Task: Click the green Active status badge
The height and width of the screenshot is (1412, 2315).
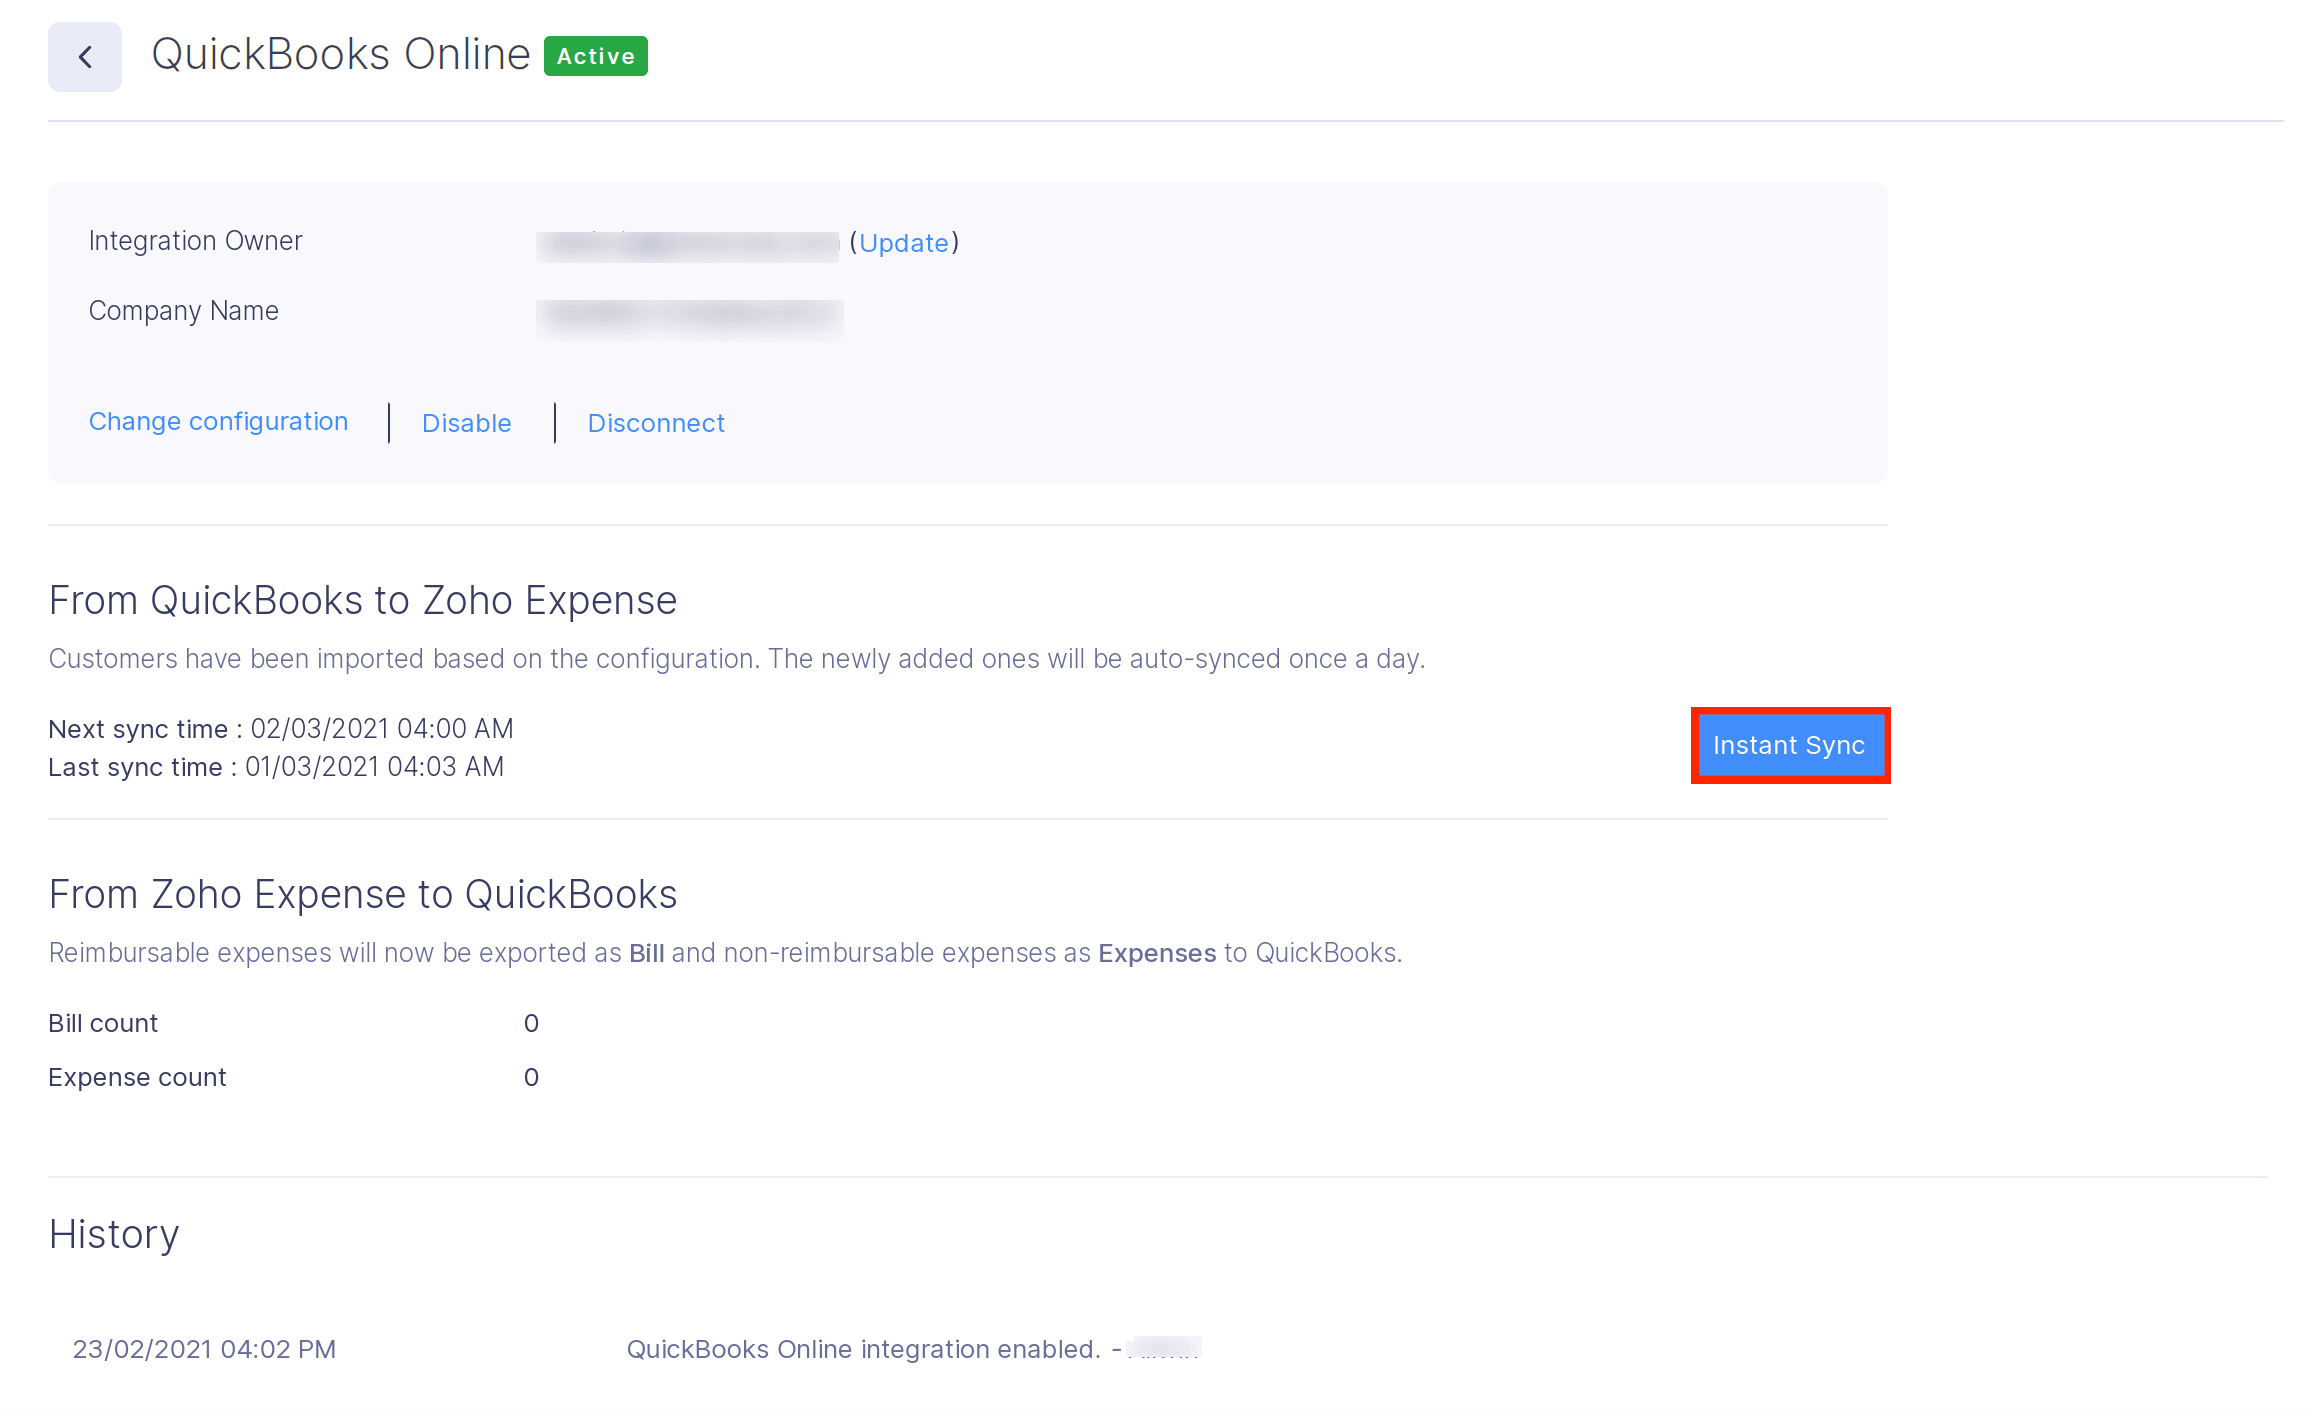Action: (595, 56)
